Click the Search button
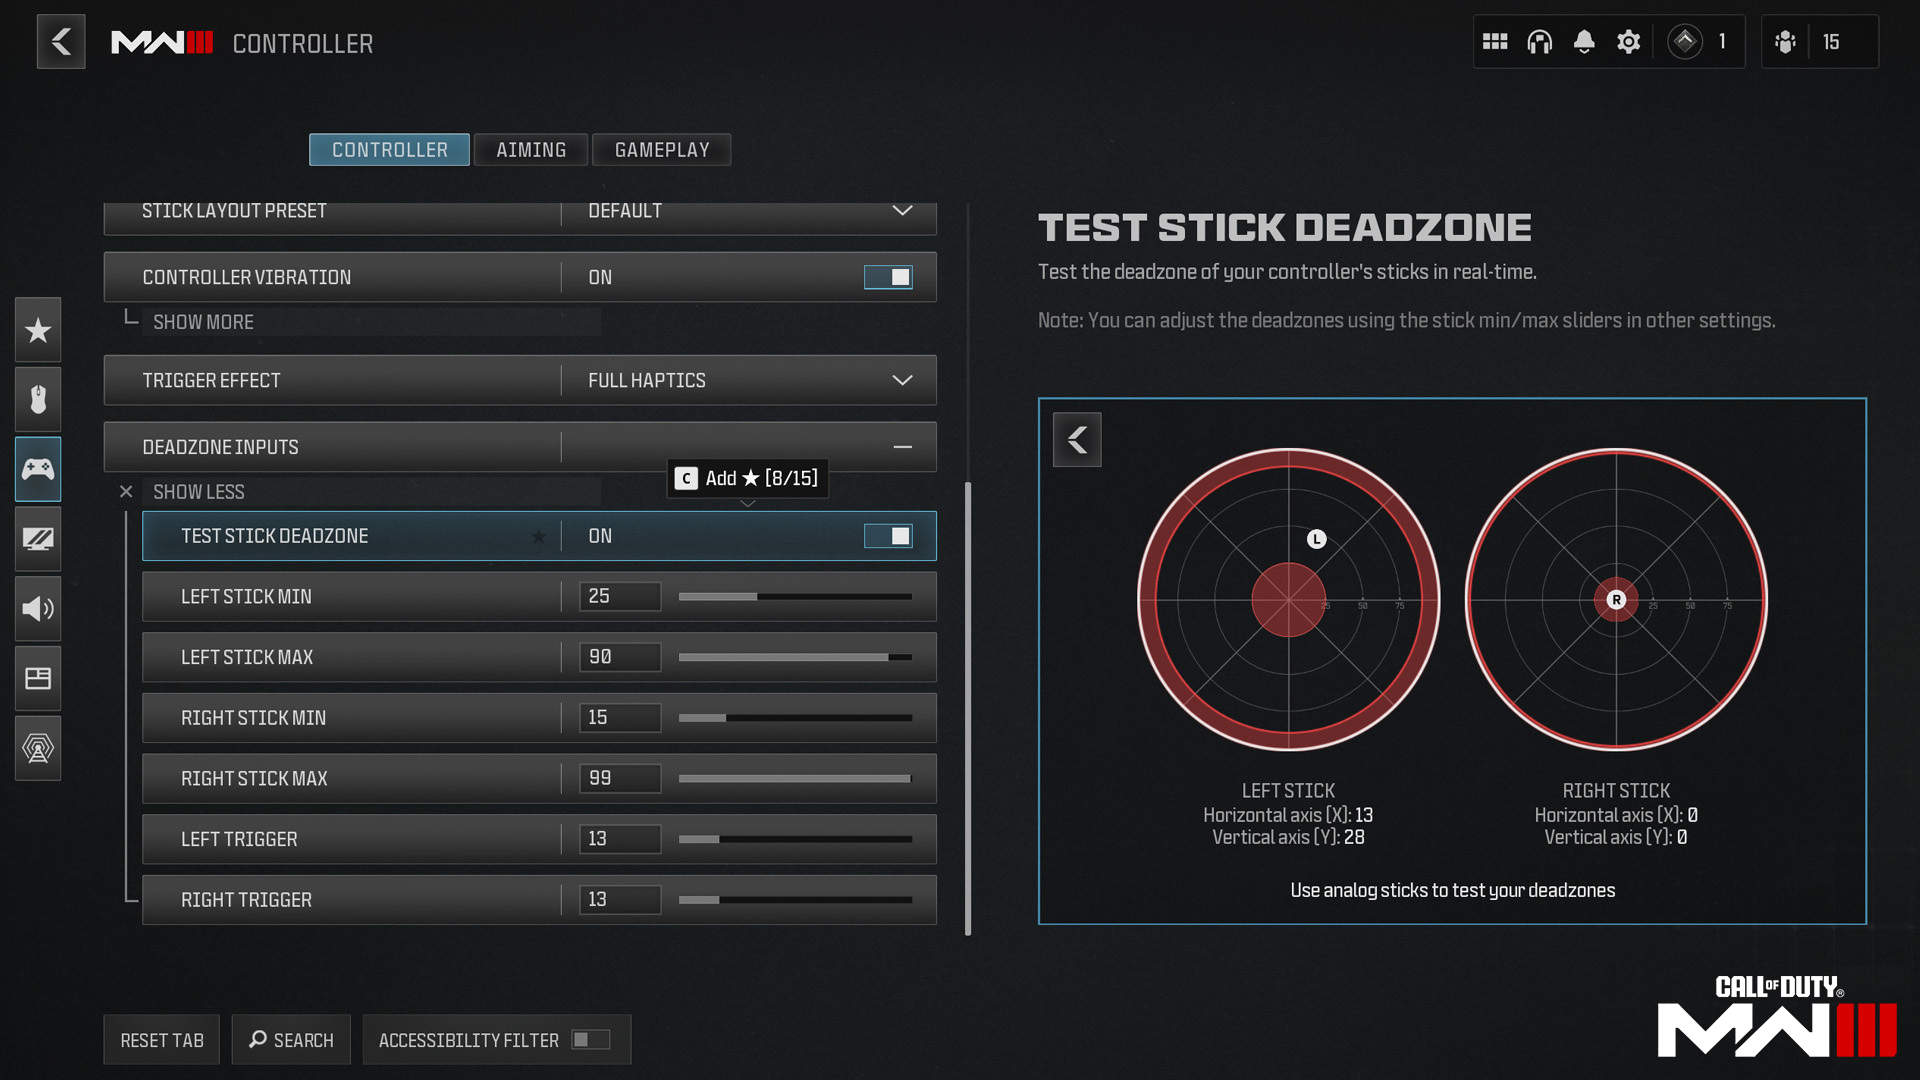The height and width of the screenshot is (1080, 1920). coord(289,1040)
